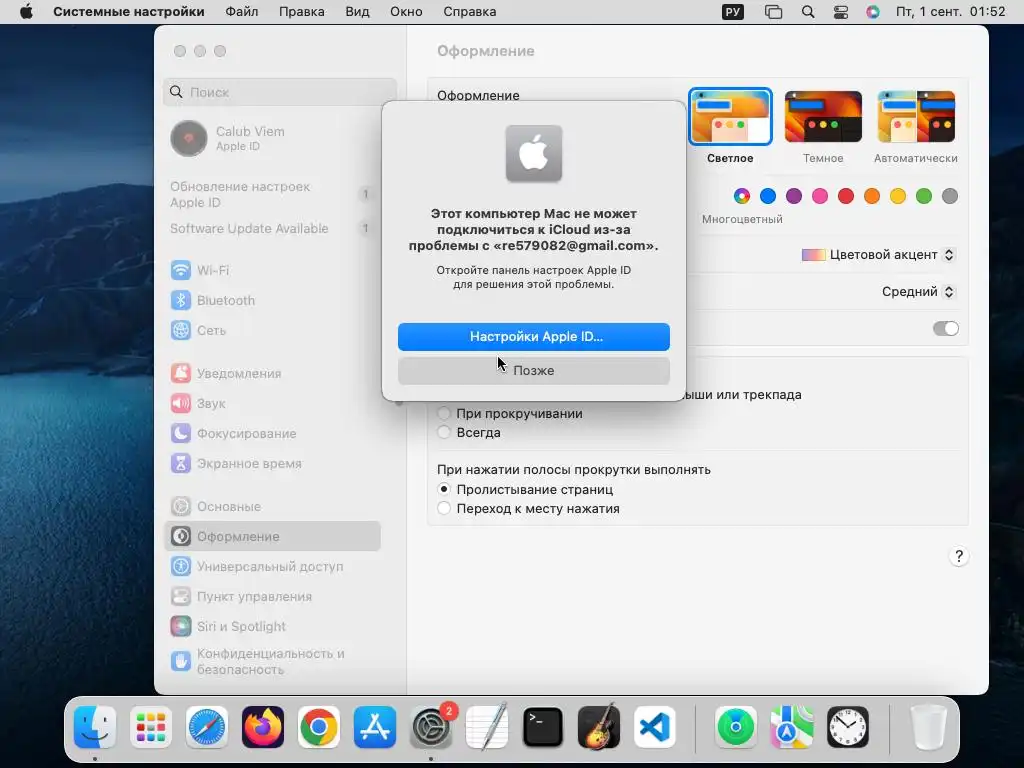Click the Настройки Apple ID… button

pyautogui.click(x=534, y=336)
